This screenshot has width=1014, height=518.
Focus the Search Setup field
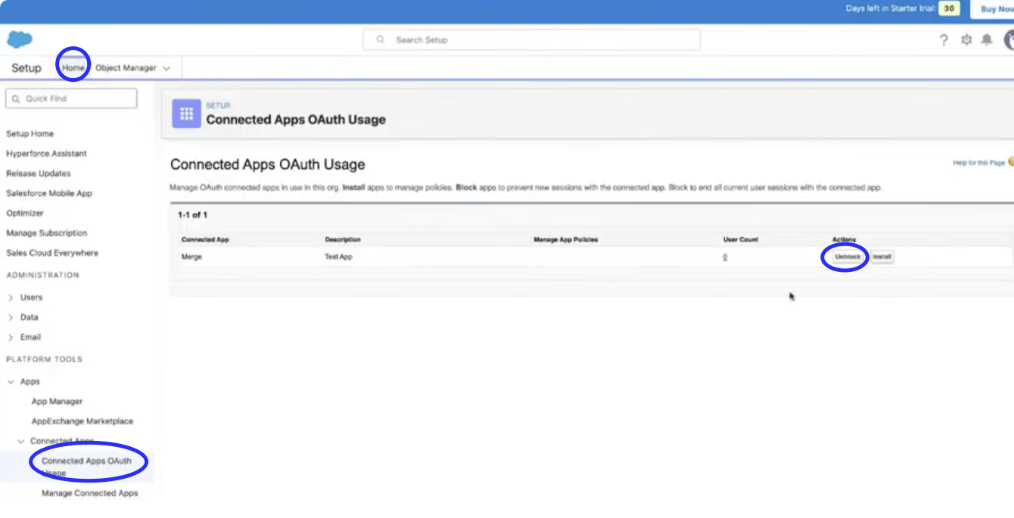(532, 39)
